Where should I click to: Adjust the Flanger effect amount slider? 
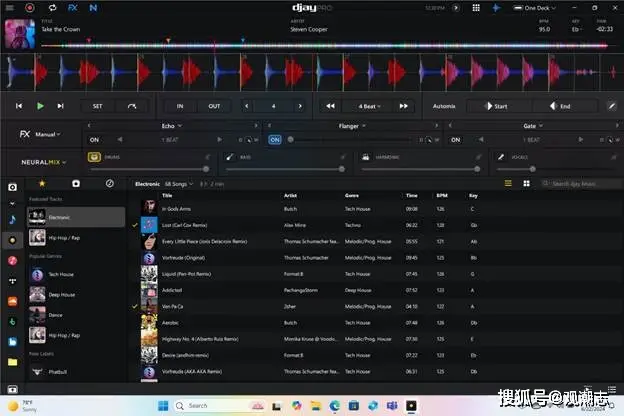pyautogui.click(x=350, y=140)
